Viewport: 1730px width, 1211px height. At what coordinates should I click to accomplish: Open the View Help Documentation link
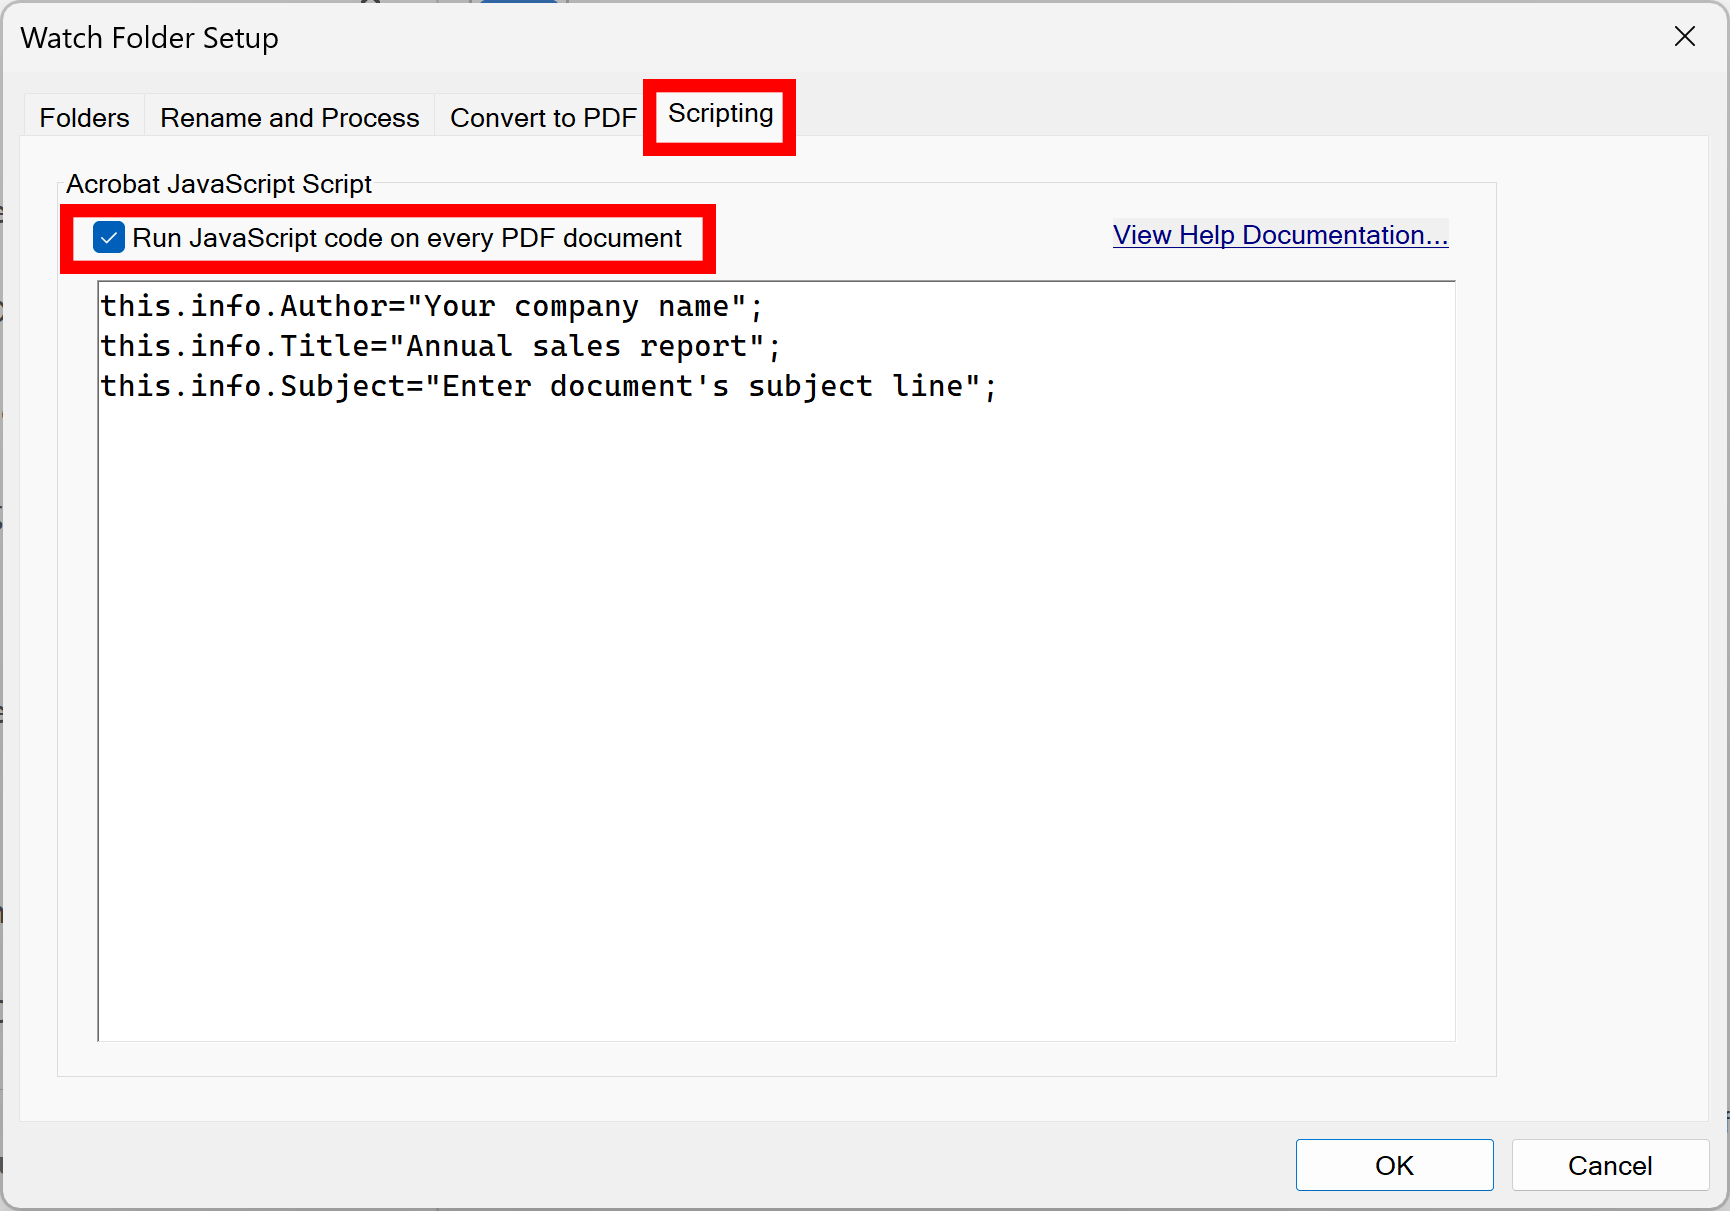(x=1280, y=235)
